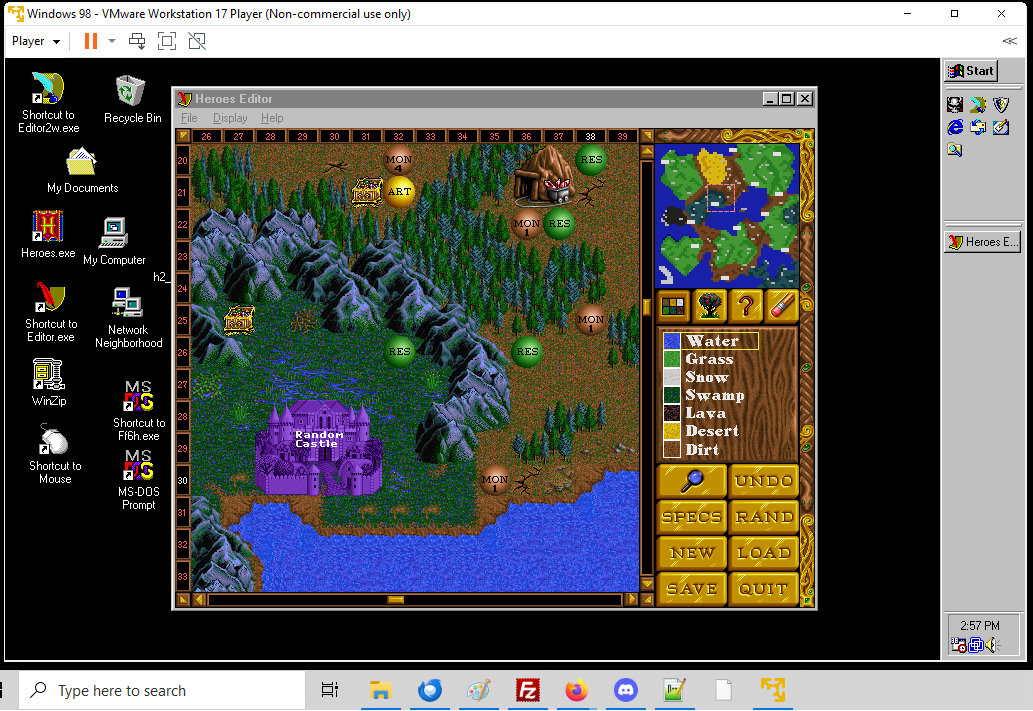Open Recycle Bin on Windows 98 desktop
The height and width of the screenshot is (711, 1033).
132,100
